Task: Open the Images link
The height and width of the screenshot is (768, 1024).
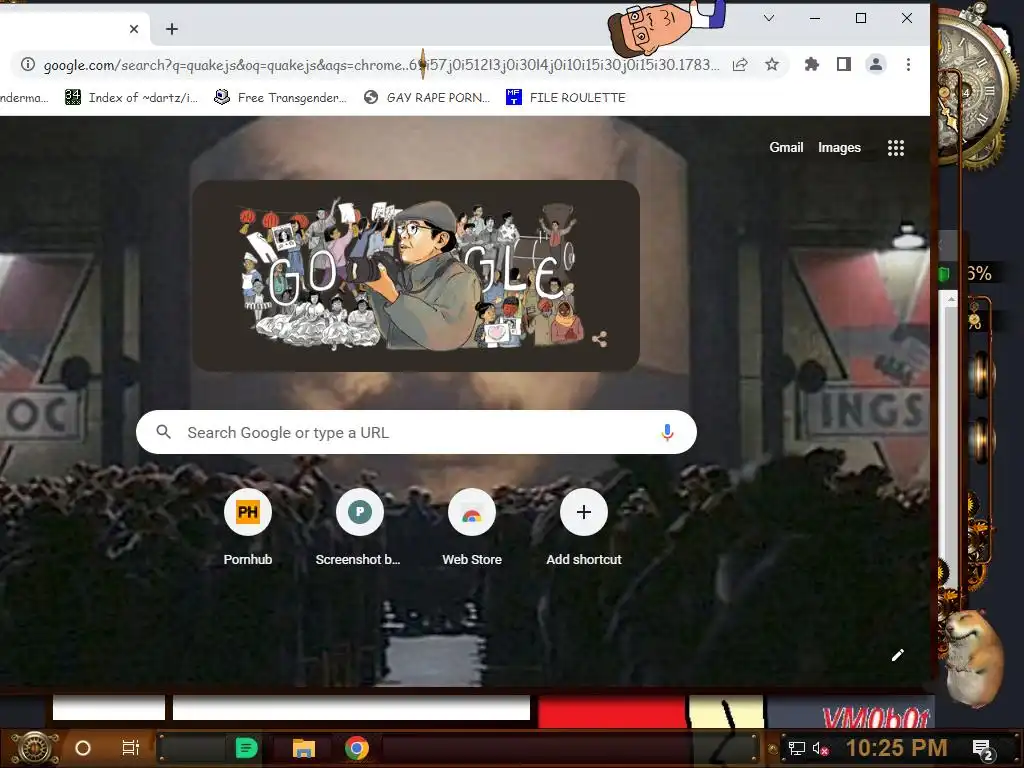Action: click(x=839, y=148)
